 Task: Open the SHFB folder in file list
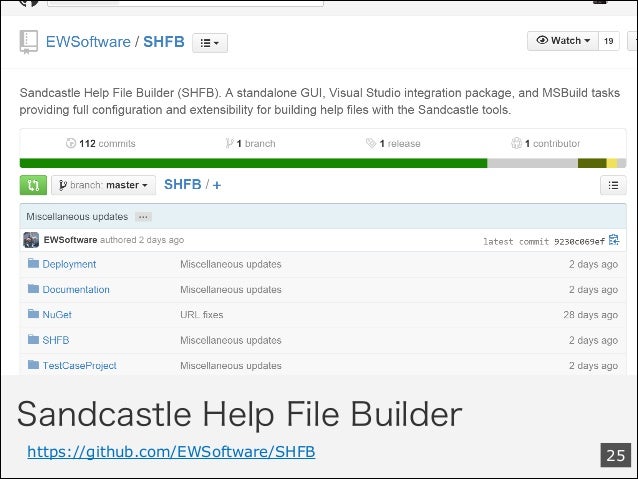click(x=56, y=340)
